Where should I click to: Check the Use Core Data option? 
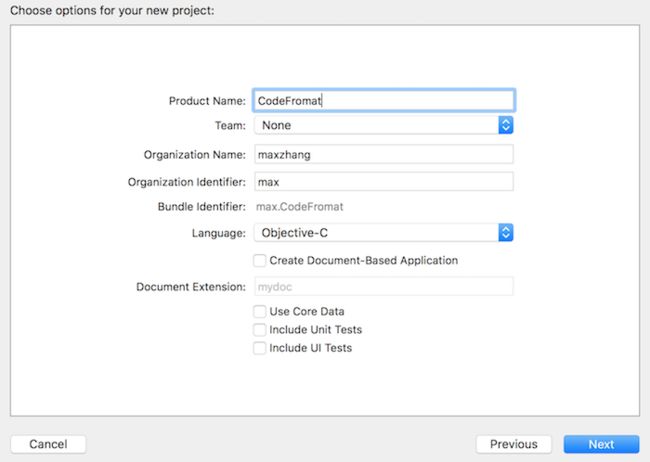click(260, 311)
